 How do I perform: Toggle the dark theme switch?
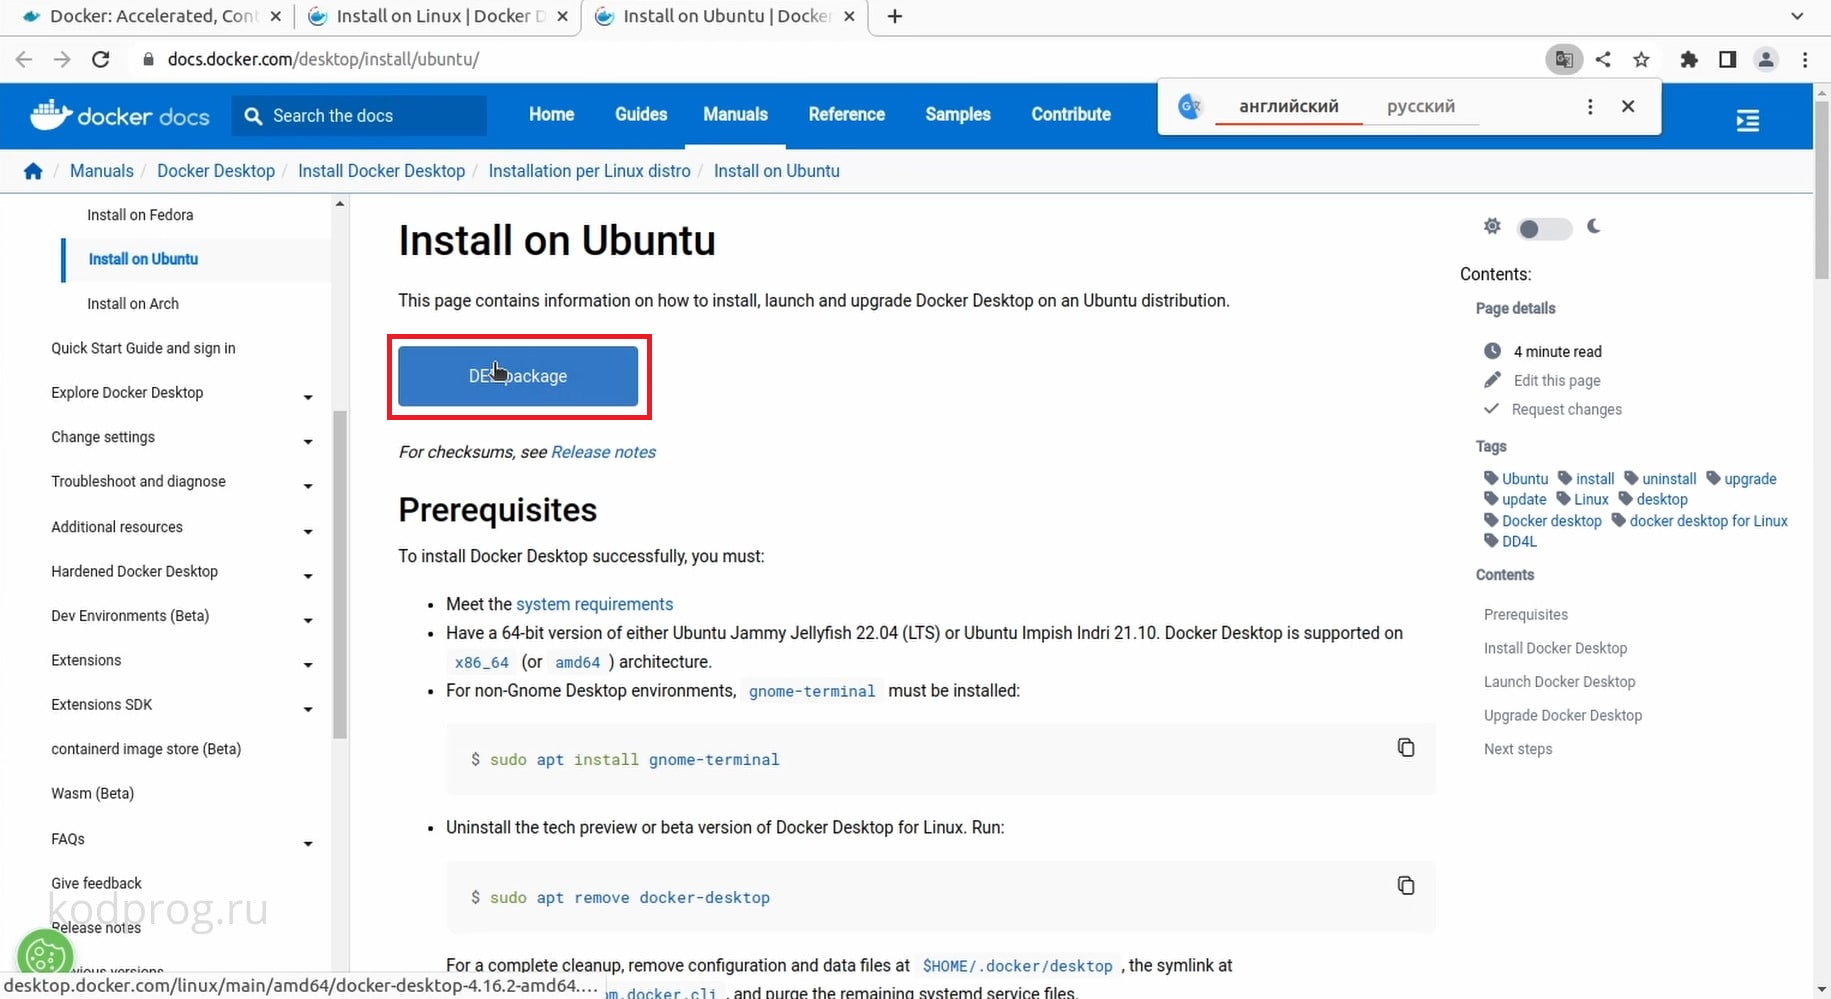click(x=1543, y=229)
